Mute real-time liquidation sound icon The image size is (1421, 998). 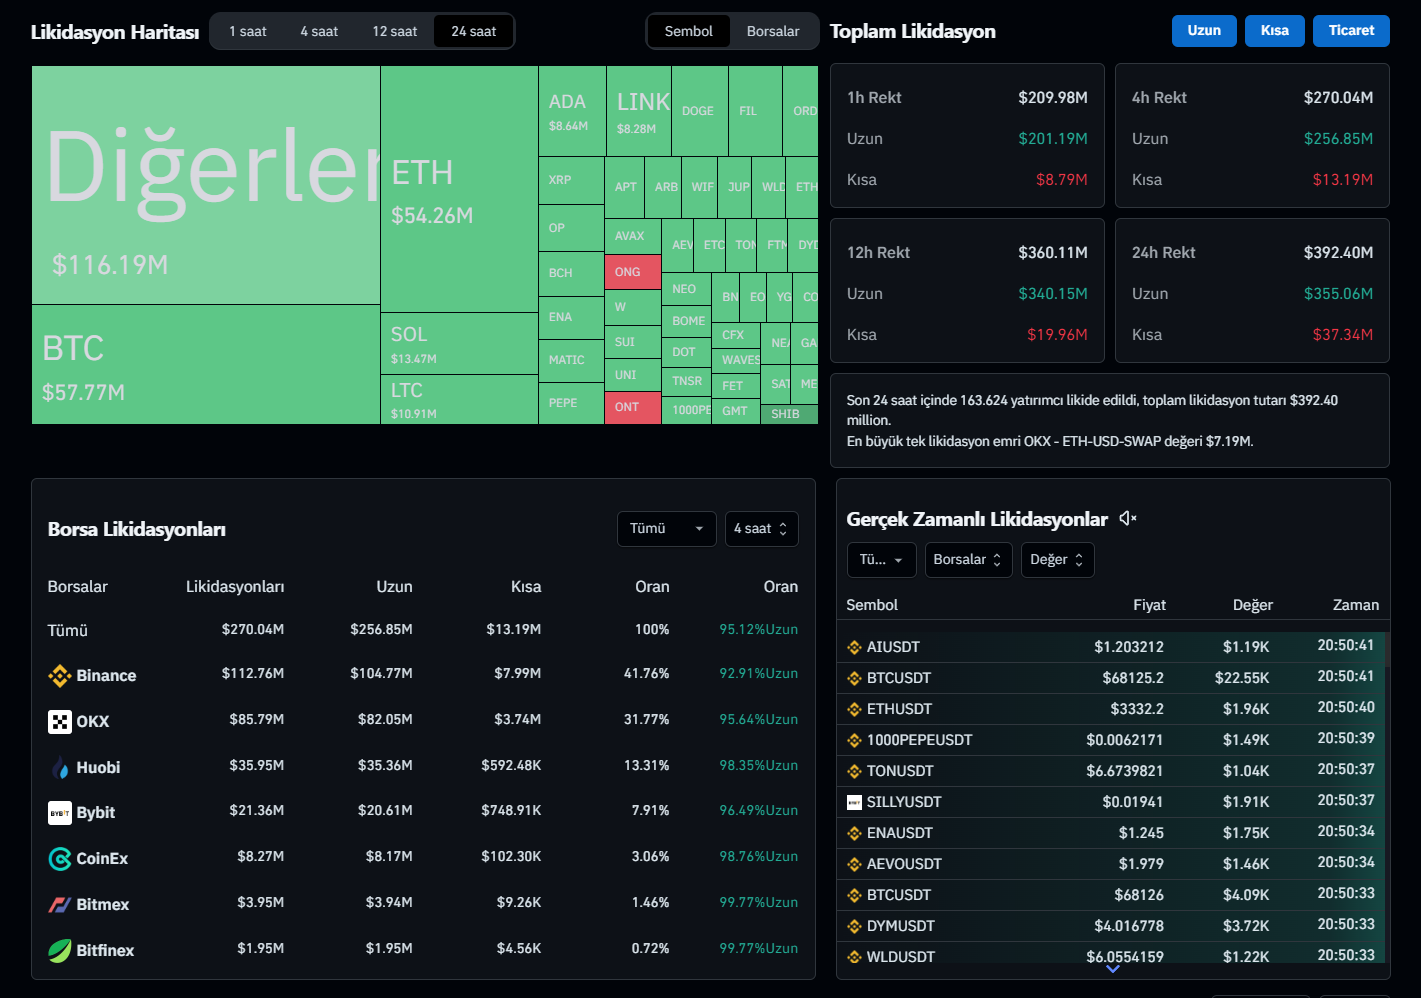point(1128,518)
